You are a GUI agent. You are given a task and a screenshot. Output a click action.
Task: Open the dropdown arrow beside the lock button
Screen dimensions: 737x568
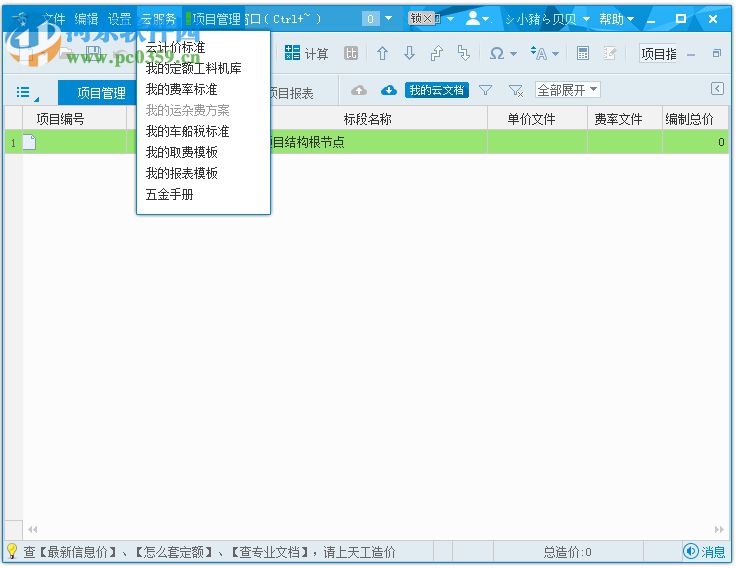(x=450, y=19)
